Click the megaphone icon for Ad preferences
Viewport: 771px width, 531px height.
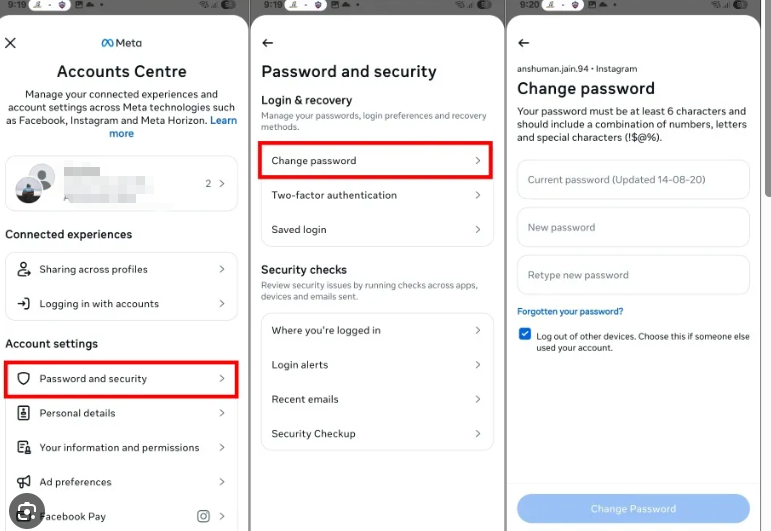24,482
